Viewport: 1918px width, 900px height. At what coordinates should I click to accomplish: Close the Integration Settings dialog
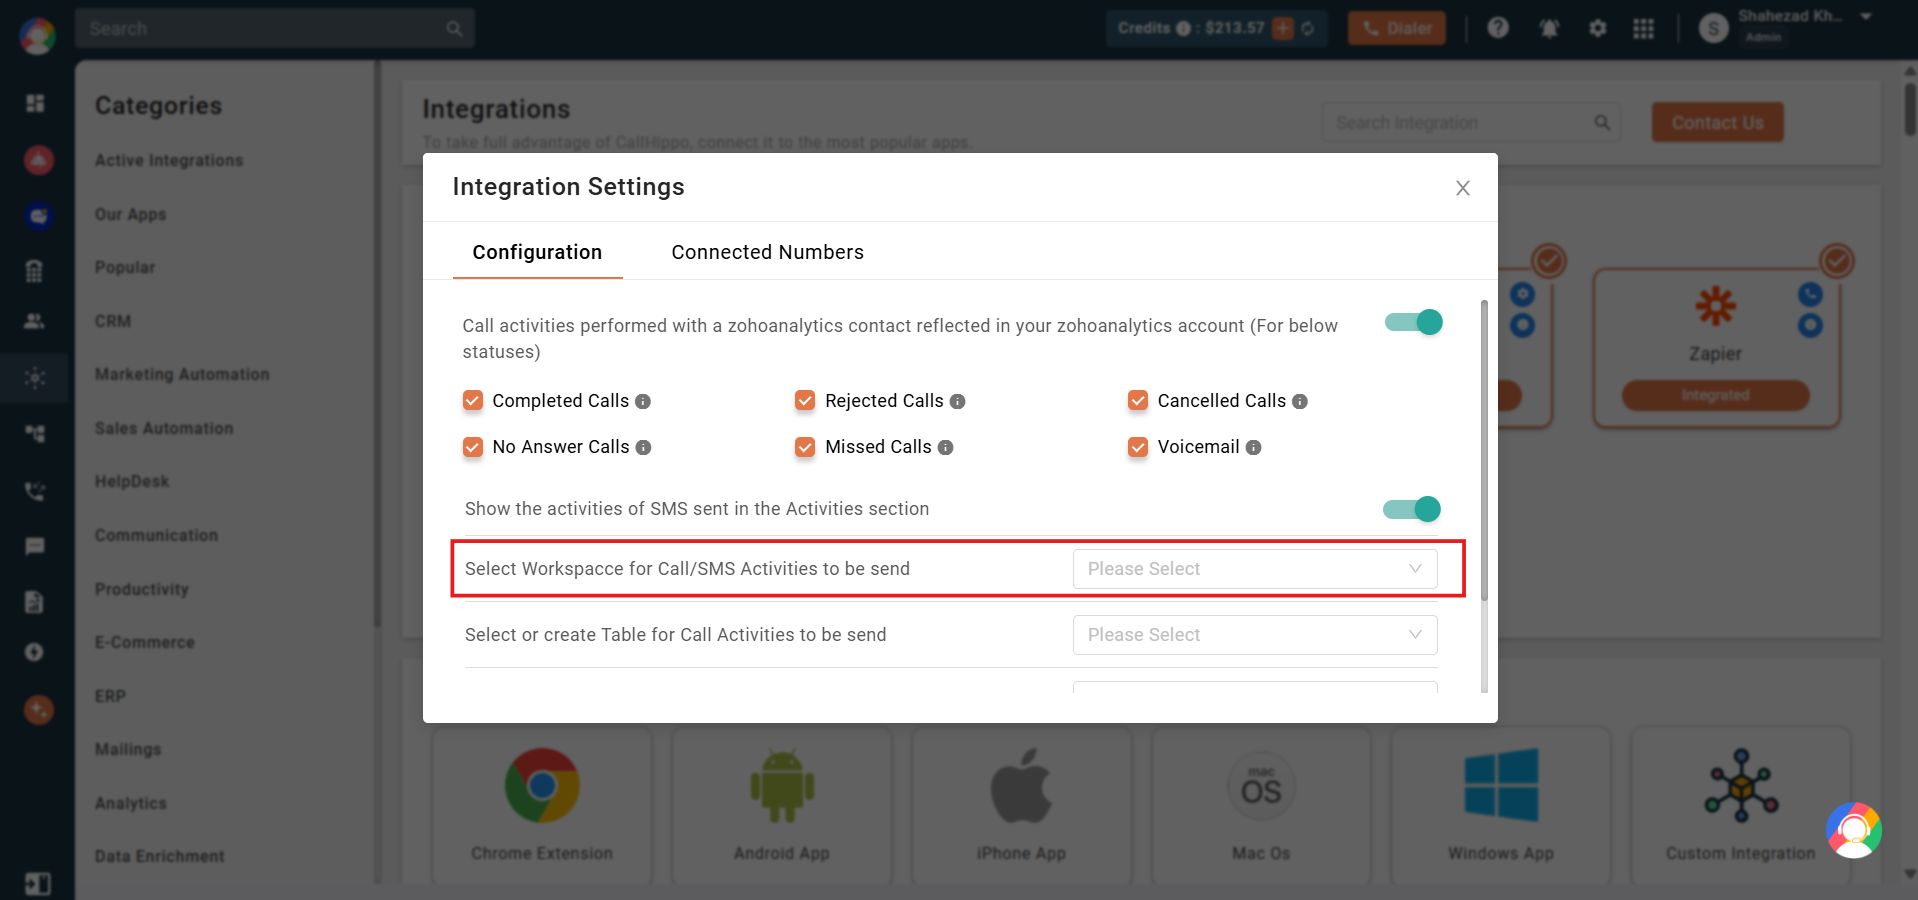click(1462, 188)
